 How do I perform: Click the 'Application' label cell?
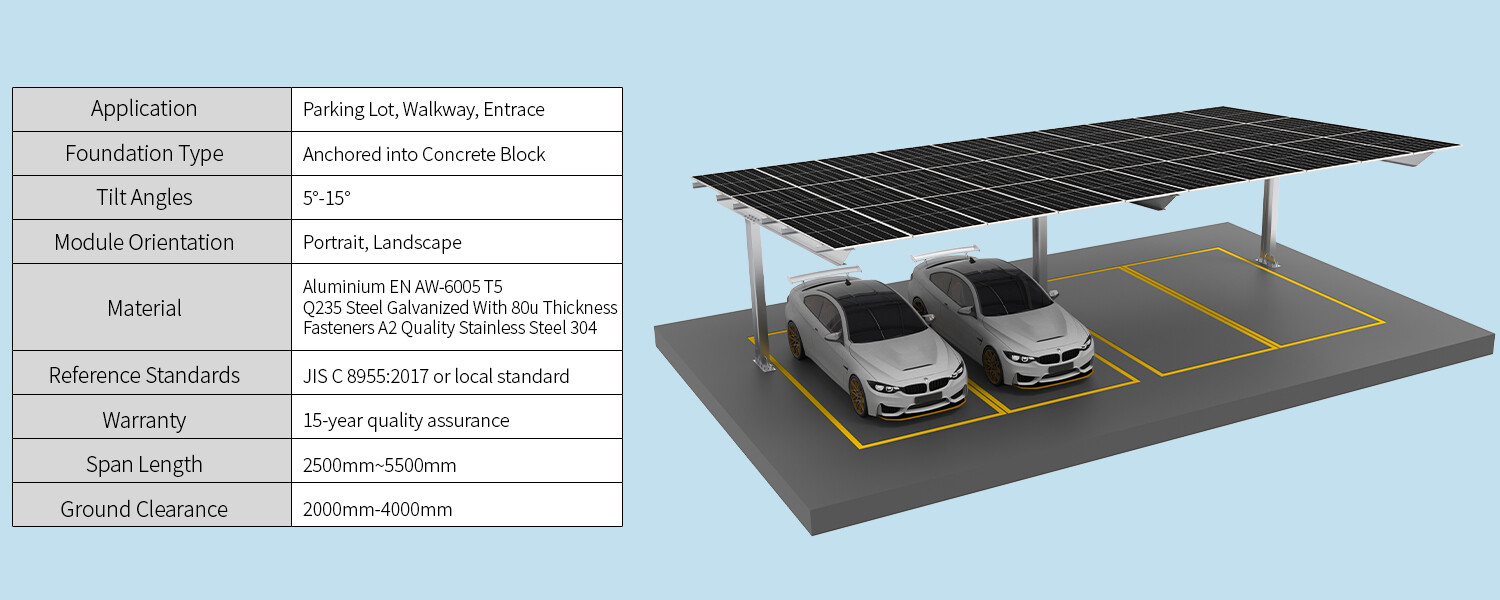tap(152, 109)
